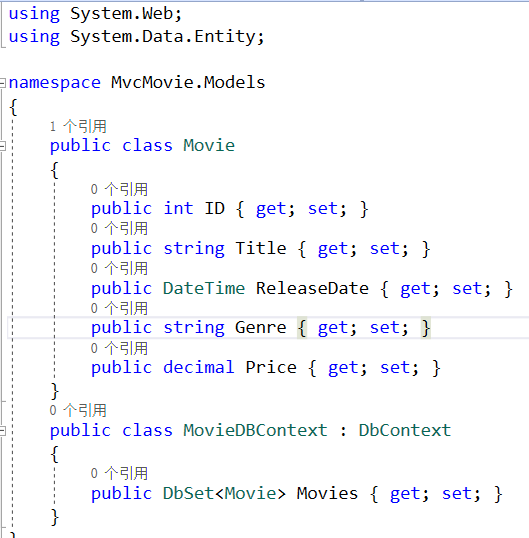The width and height of the screenshot is (529, 538).
Task: Click the opening brace below namespace MvcMovie.Models
Action: (x=13, y=107)
